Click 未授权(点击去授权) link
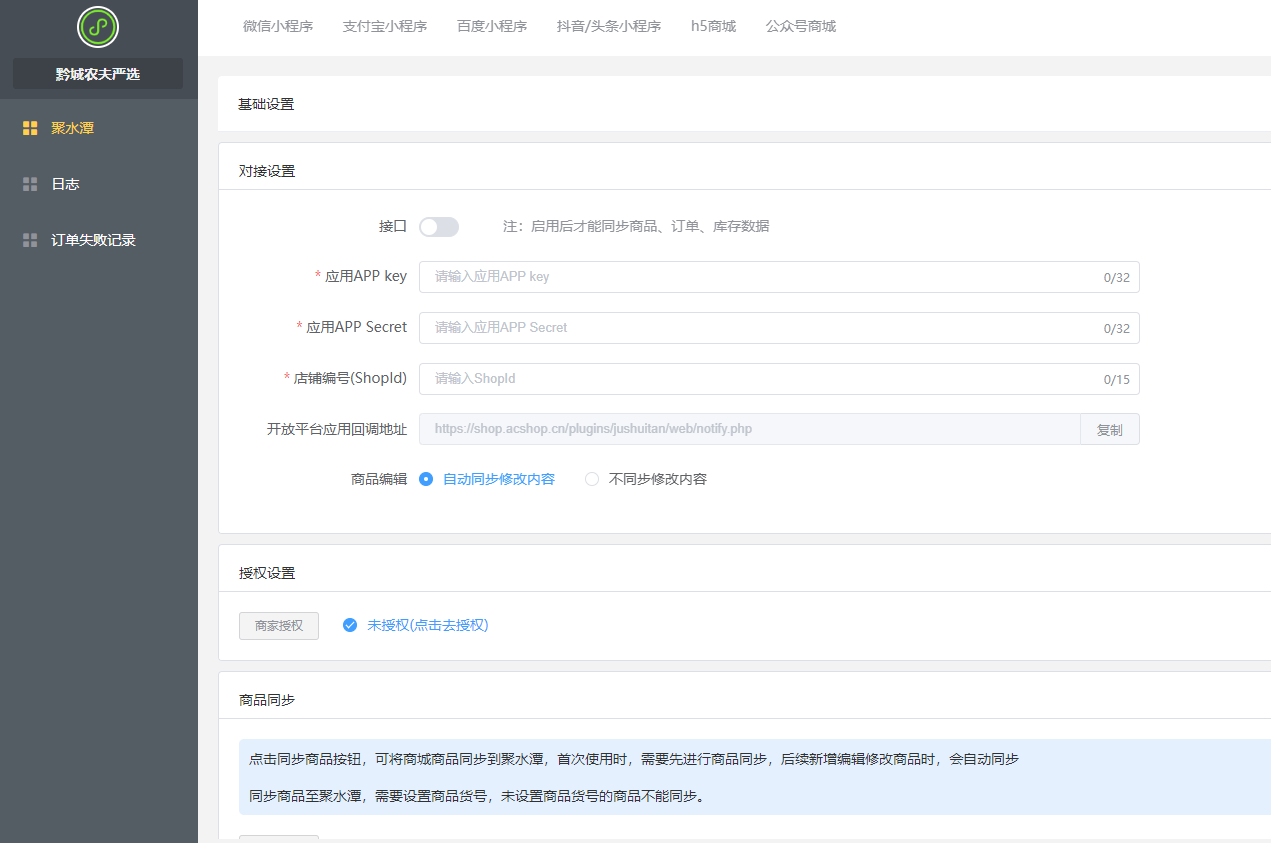 coord(428,625)
